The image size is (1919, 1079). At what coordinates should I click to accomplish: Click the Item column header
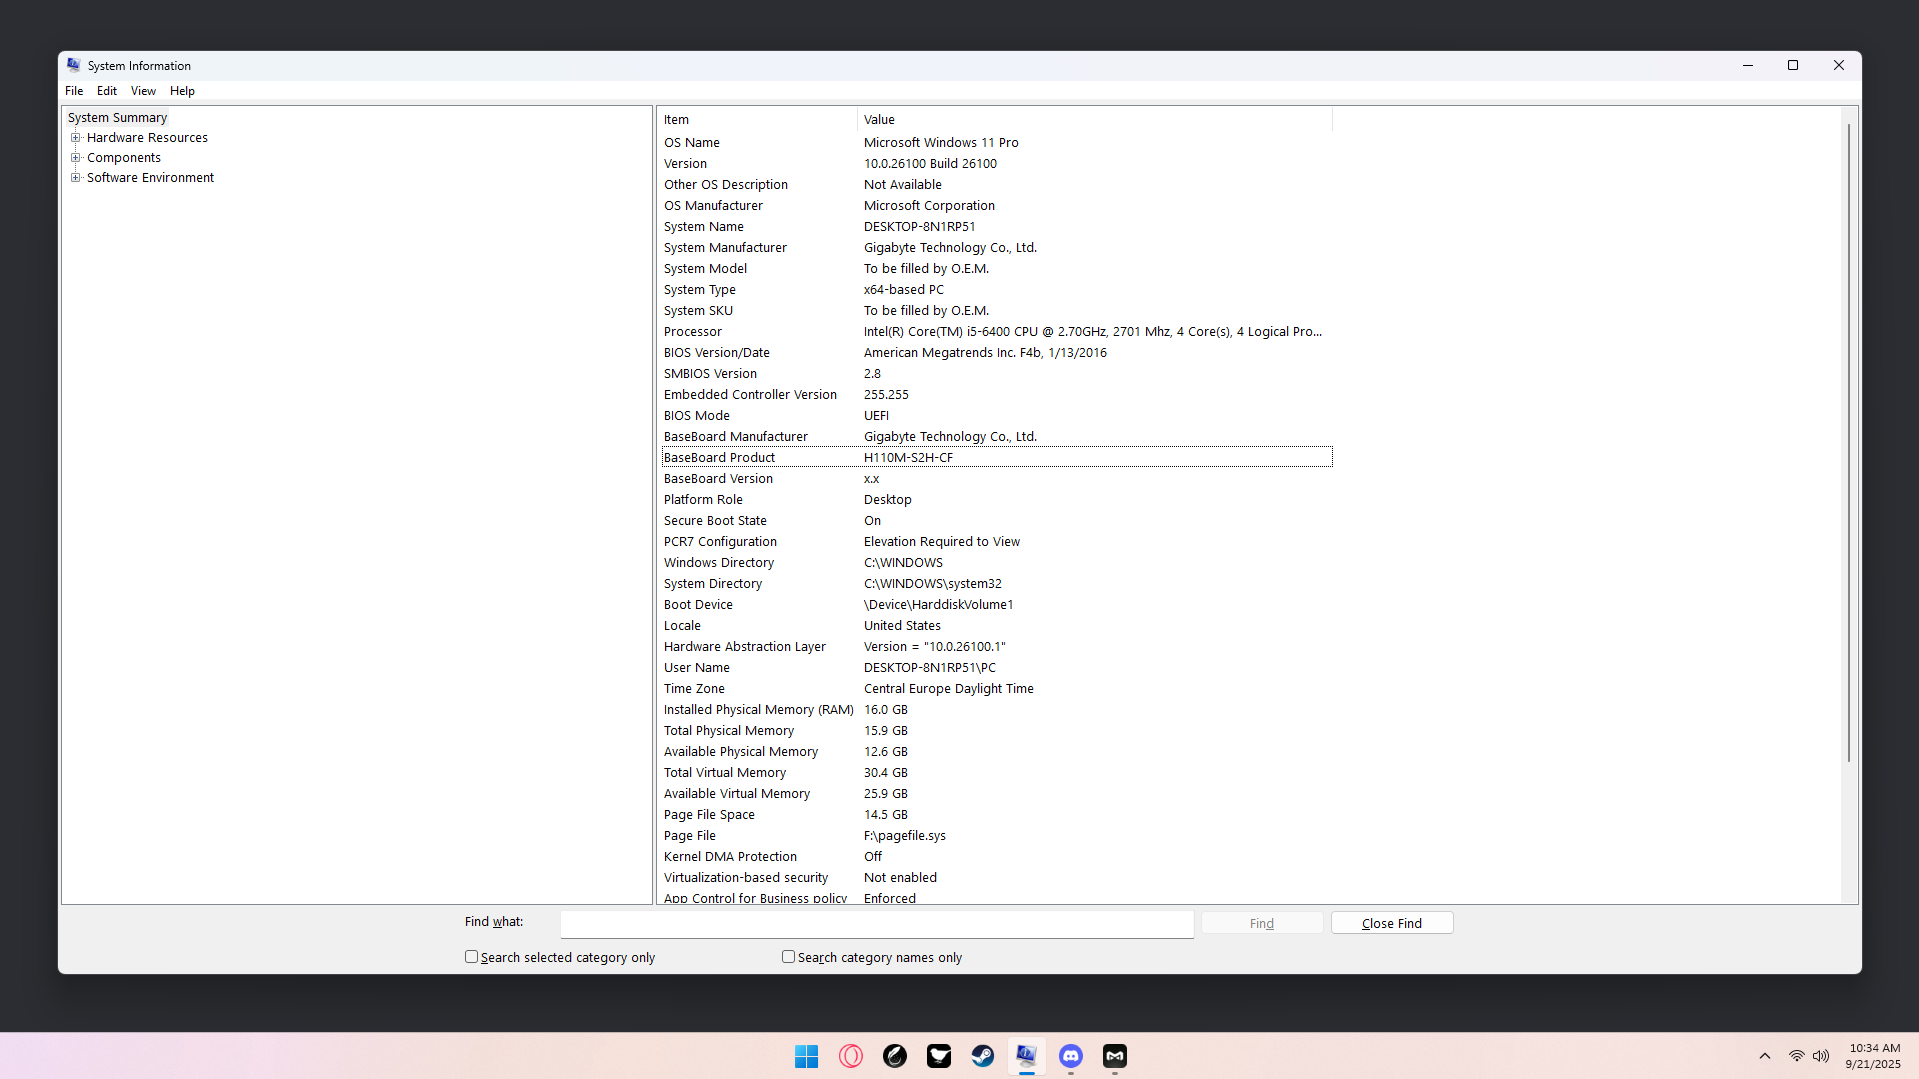tap(758, 120)
